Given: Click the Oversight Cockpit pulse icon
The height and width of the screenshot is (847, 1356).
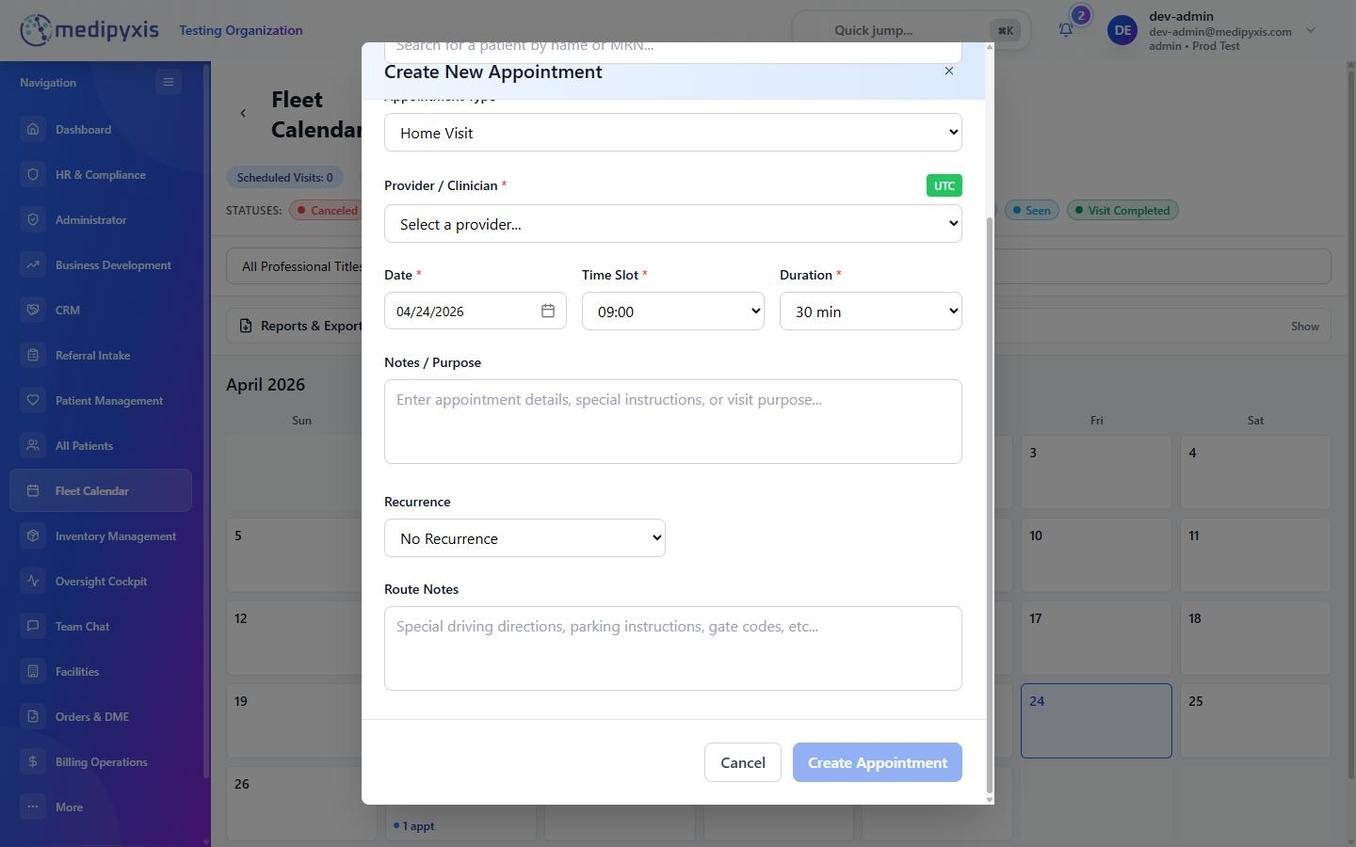Looking at the screenshot, I should click(33, 581).
